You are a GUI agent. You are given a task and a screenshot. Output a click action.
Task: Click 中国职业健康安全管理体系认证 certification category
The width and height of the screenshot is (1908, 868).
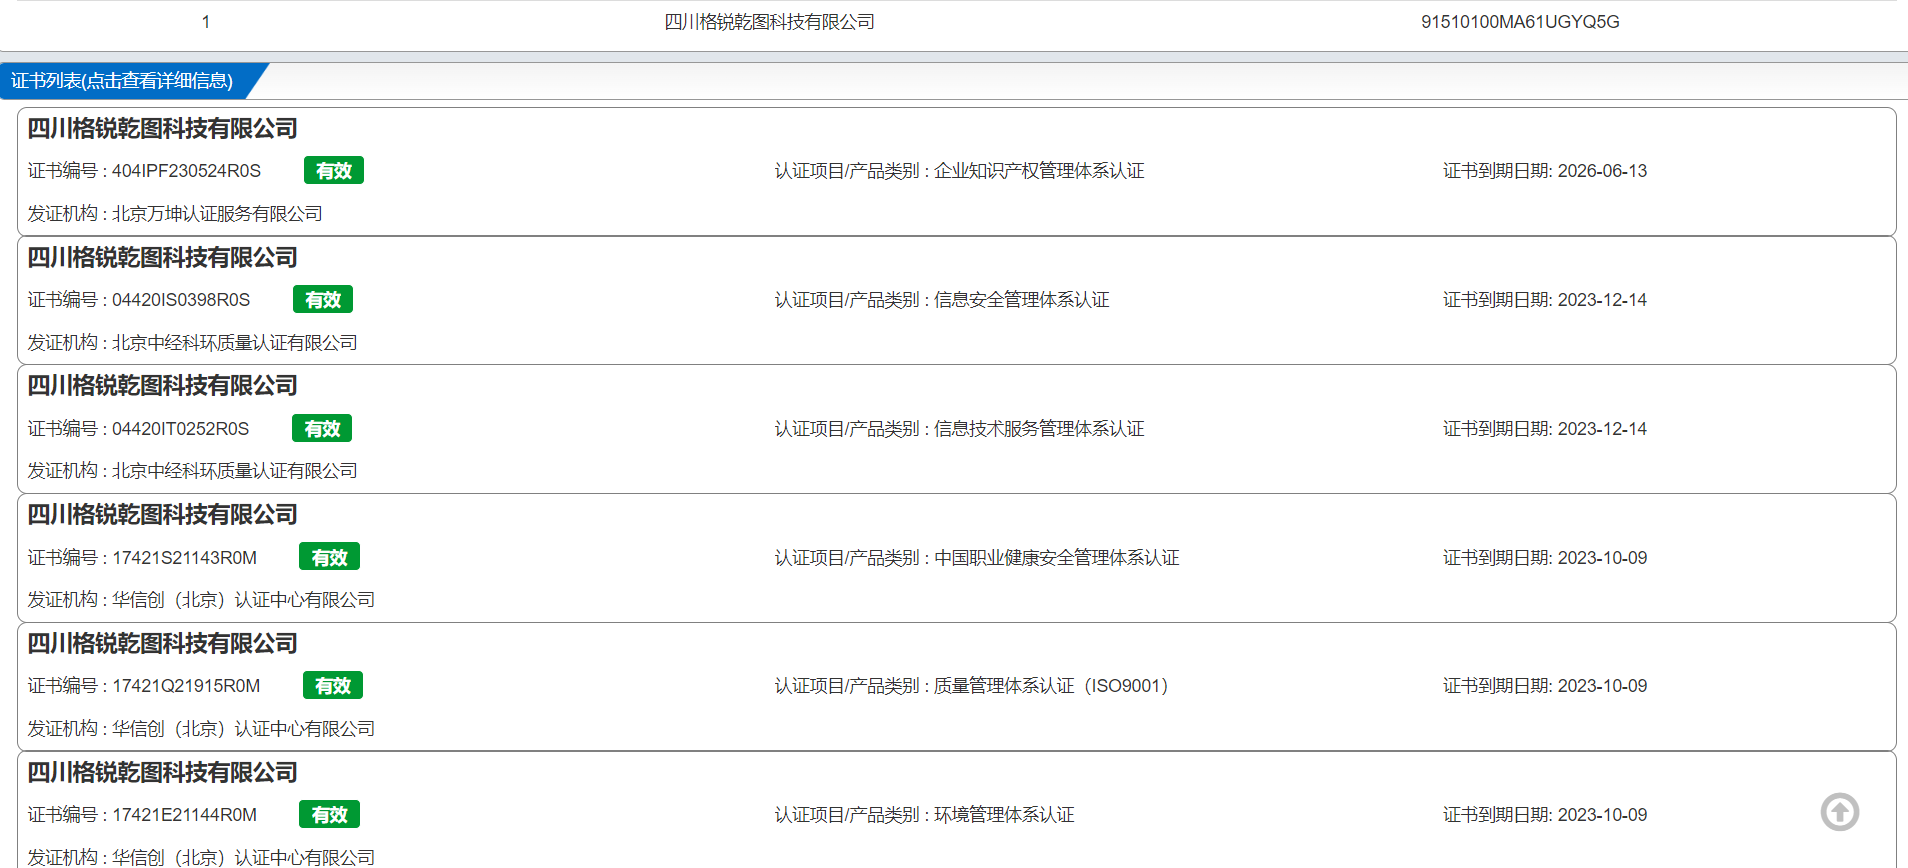1057,558
